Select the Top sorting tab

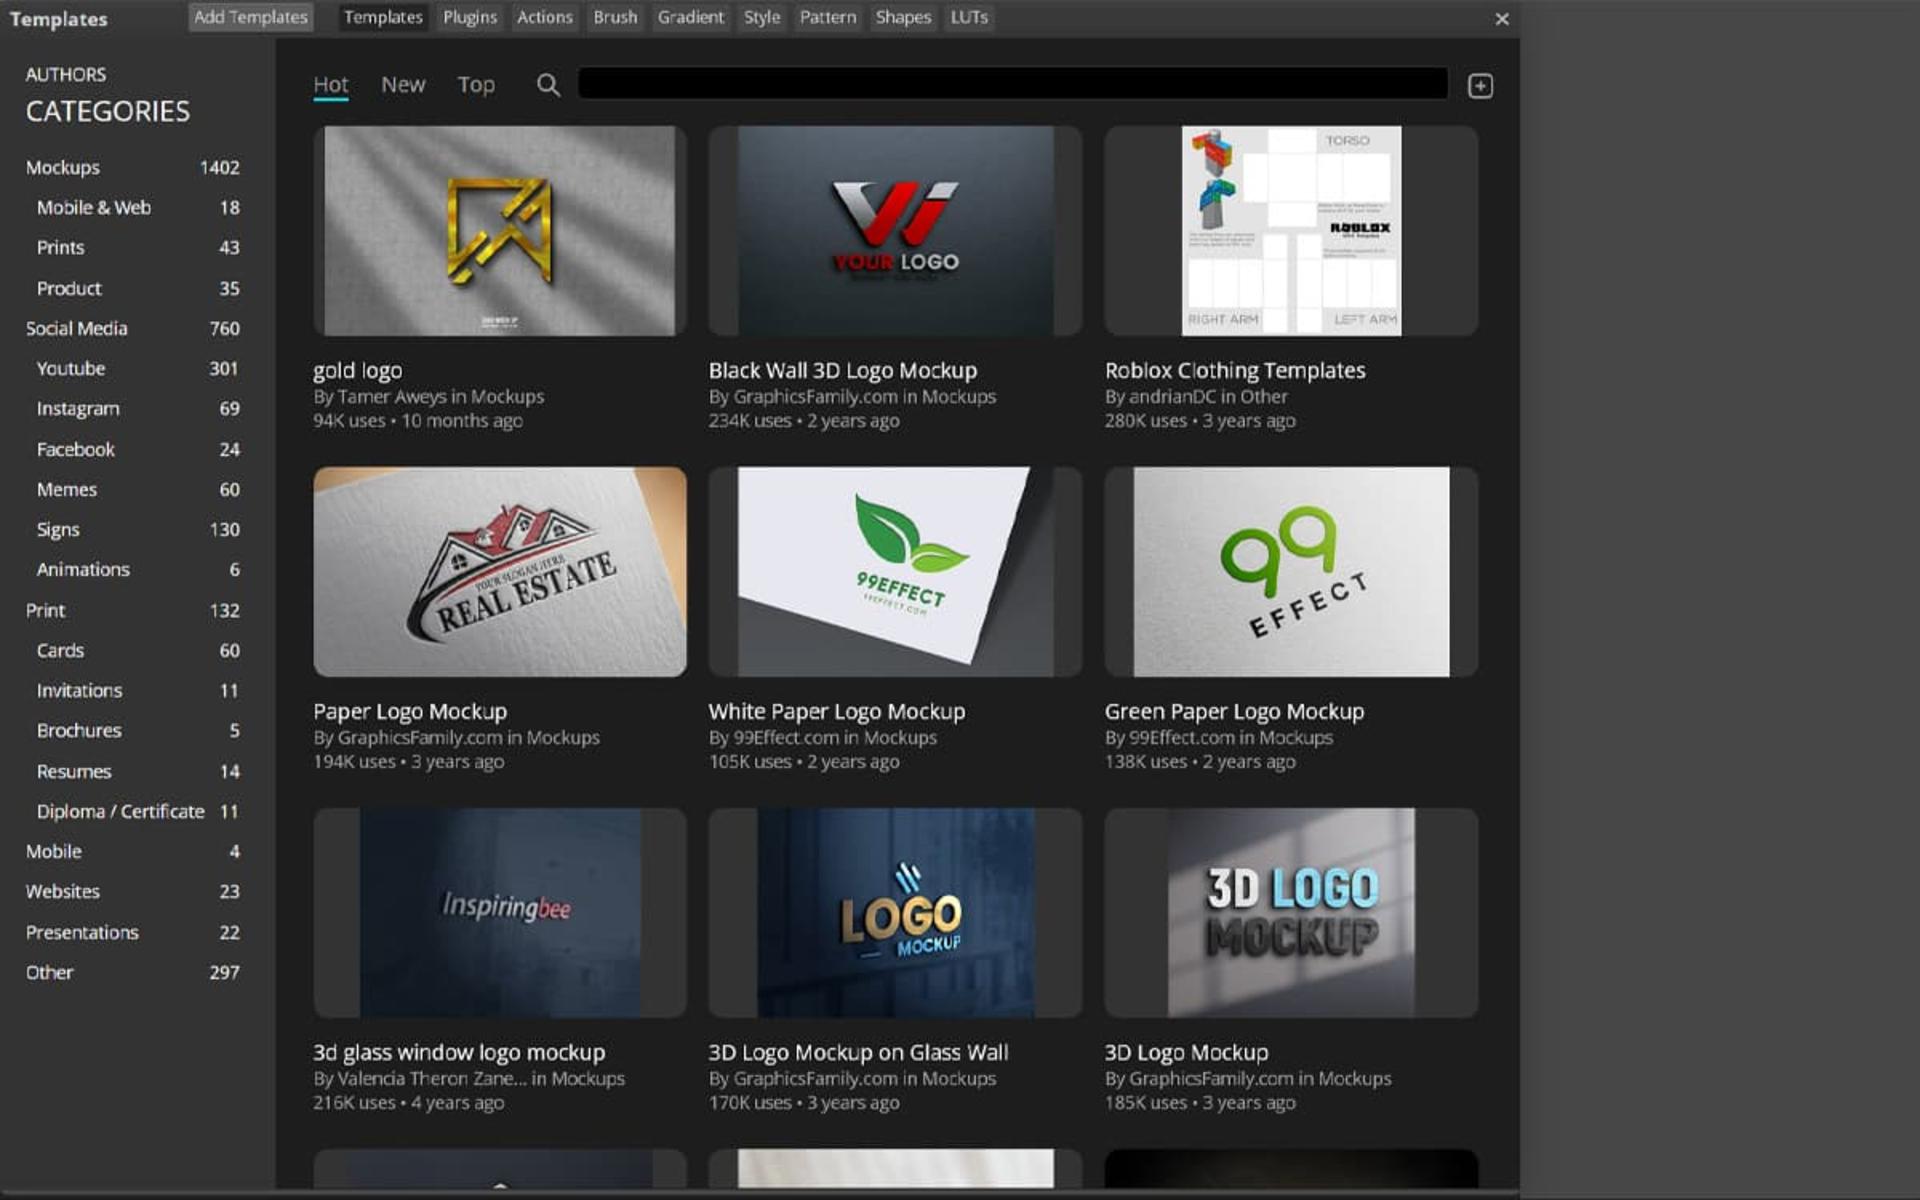tap(476, 85)
